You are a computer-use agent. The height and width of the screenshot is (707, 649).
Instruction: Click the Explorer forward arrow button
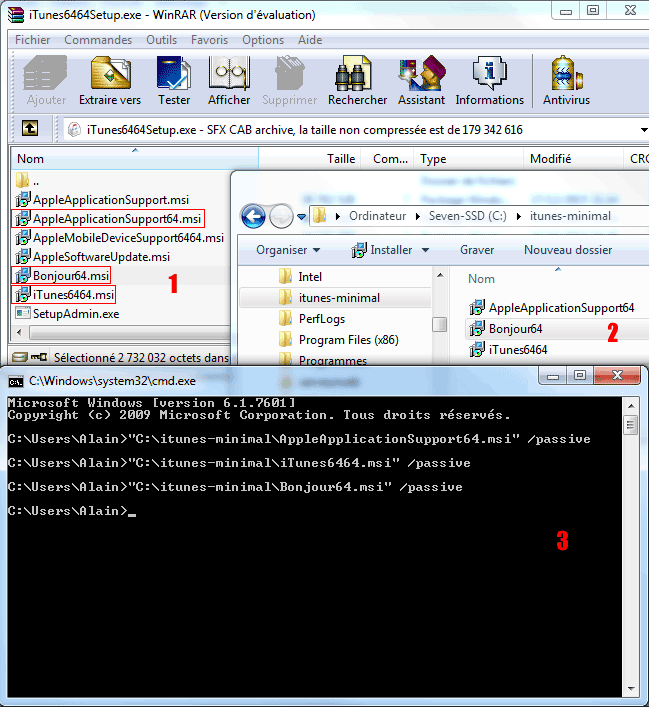pos(281,216)
